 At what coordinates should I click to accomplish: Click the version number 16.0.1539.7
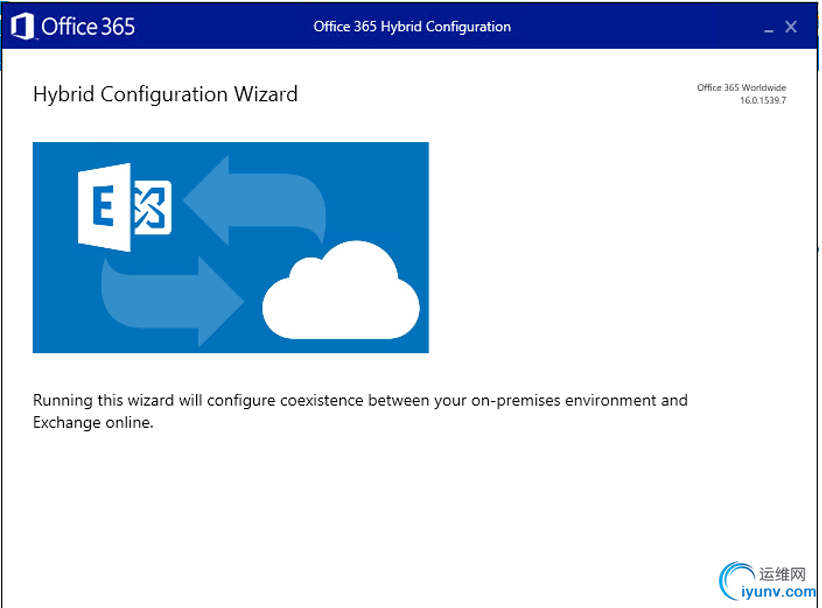tap(763, 101)
